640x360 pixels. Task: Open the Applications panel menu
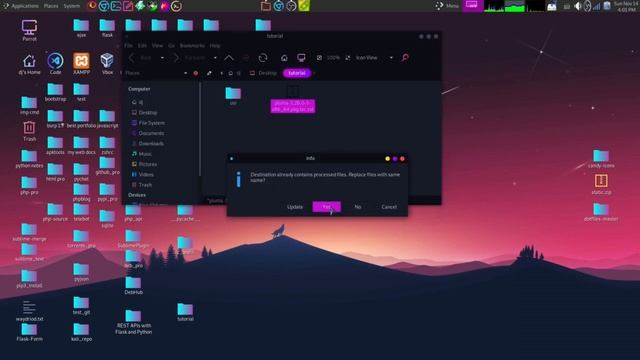(21, 6)
